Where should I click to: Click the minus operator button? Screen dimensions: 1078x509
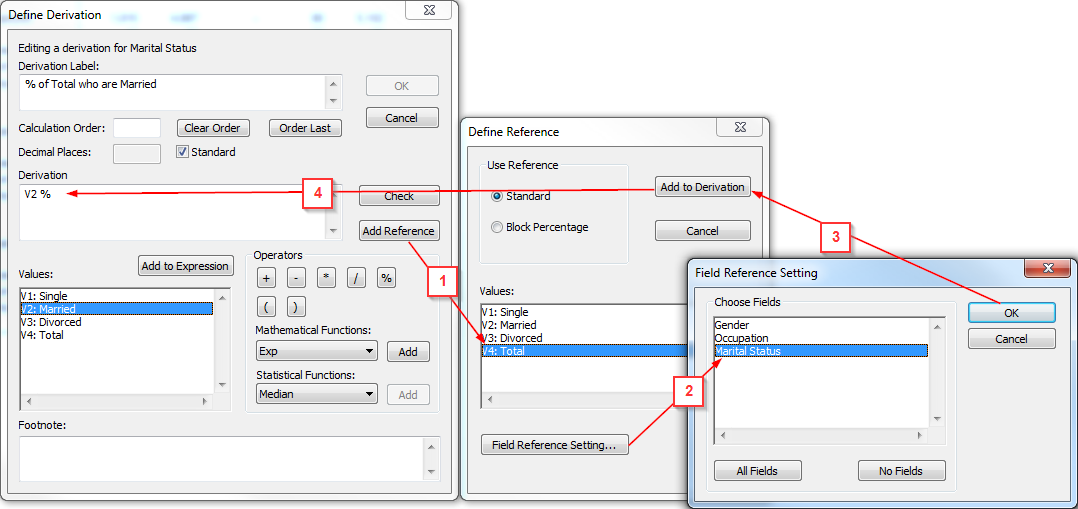tap(296, 279)
